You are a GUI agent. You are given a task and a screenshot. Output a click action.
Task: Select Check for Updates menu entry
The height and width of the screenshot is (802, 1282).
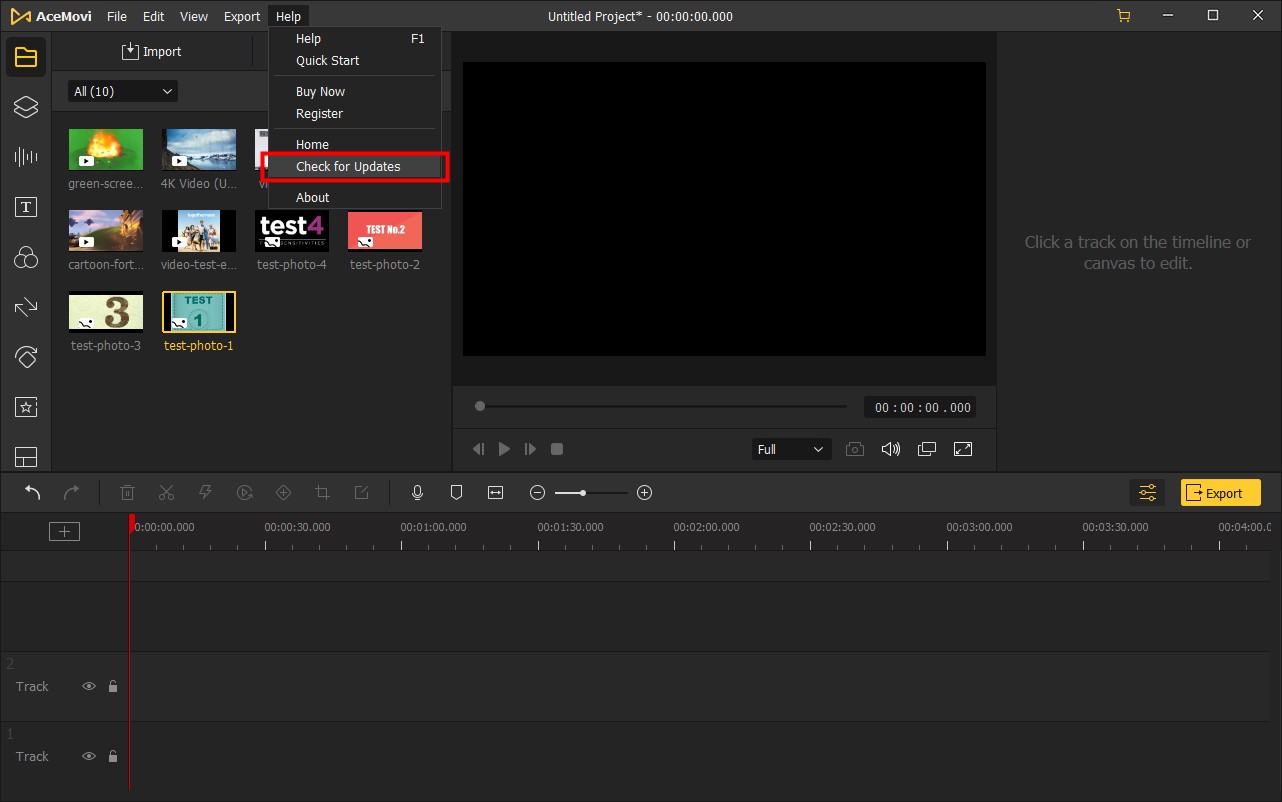[x=348, y=167]
